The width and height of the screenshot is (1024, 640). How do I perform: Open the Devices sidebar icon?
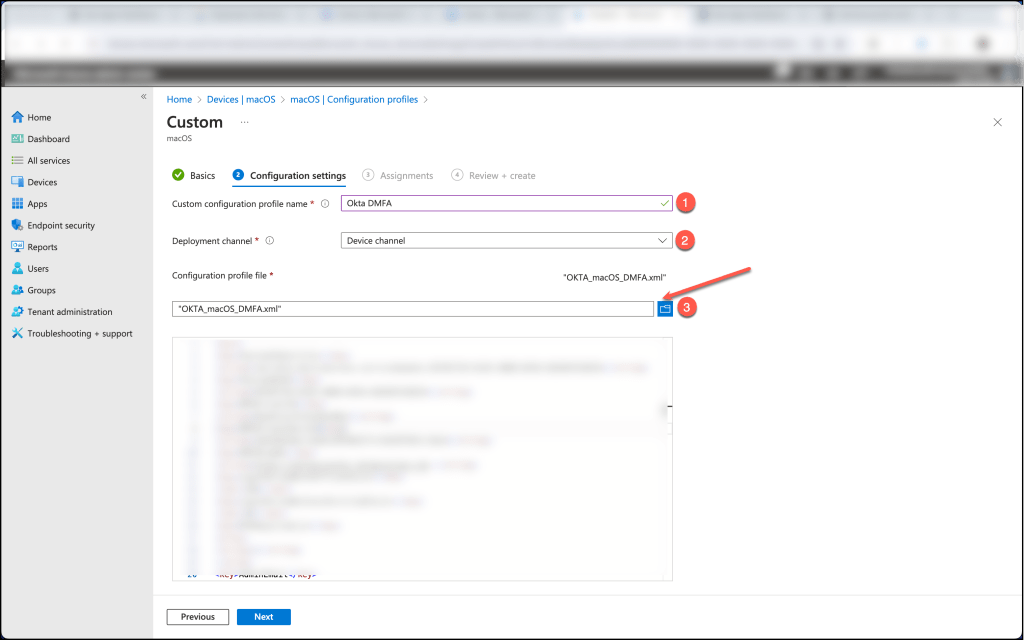(x=17, y=182)
